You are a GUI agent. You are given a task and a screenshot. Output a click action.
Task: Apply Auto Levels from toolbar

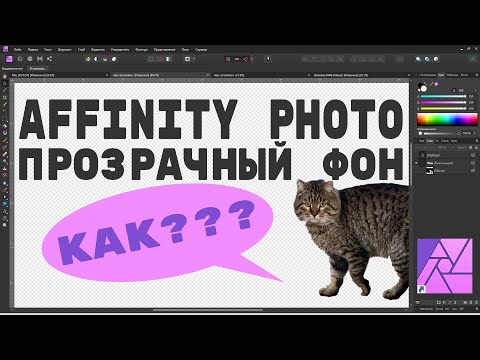(x=88, y=59)
